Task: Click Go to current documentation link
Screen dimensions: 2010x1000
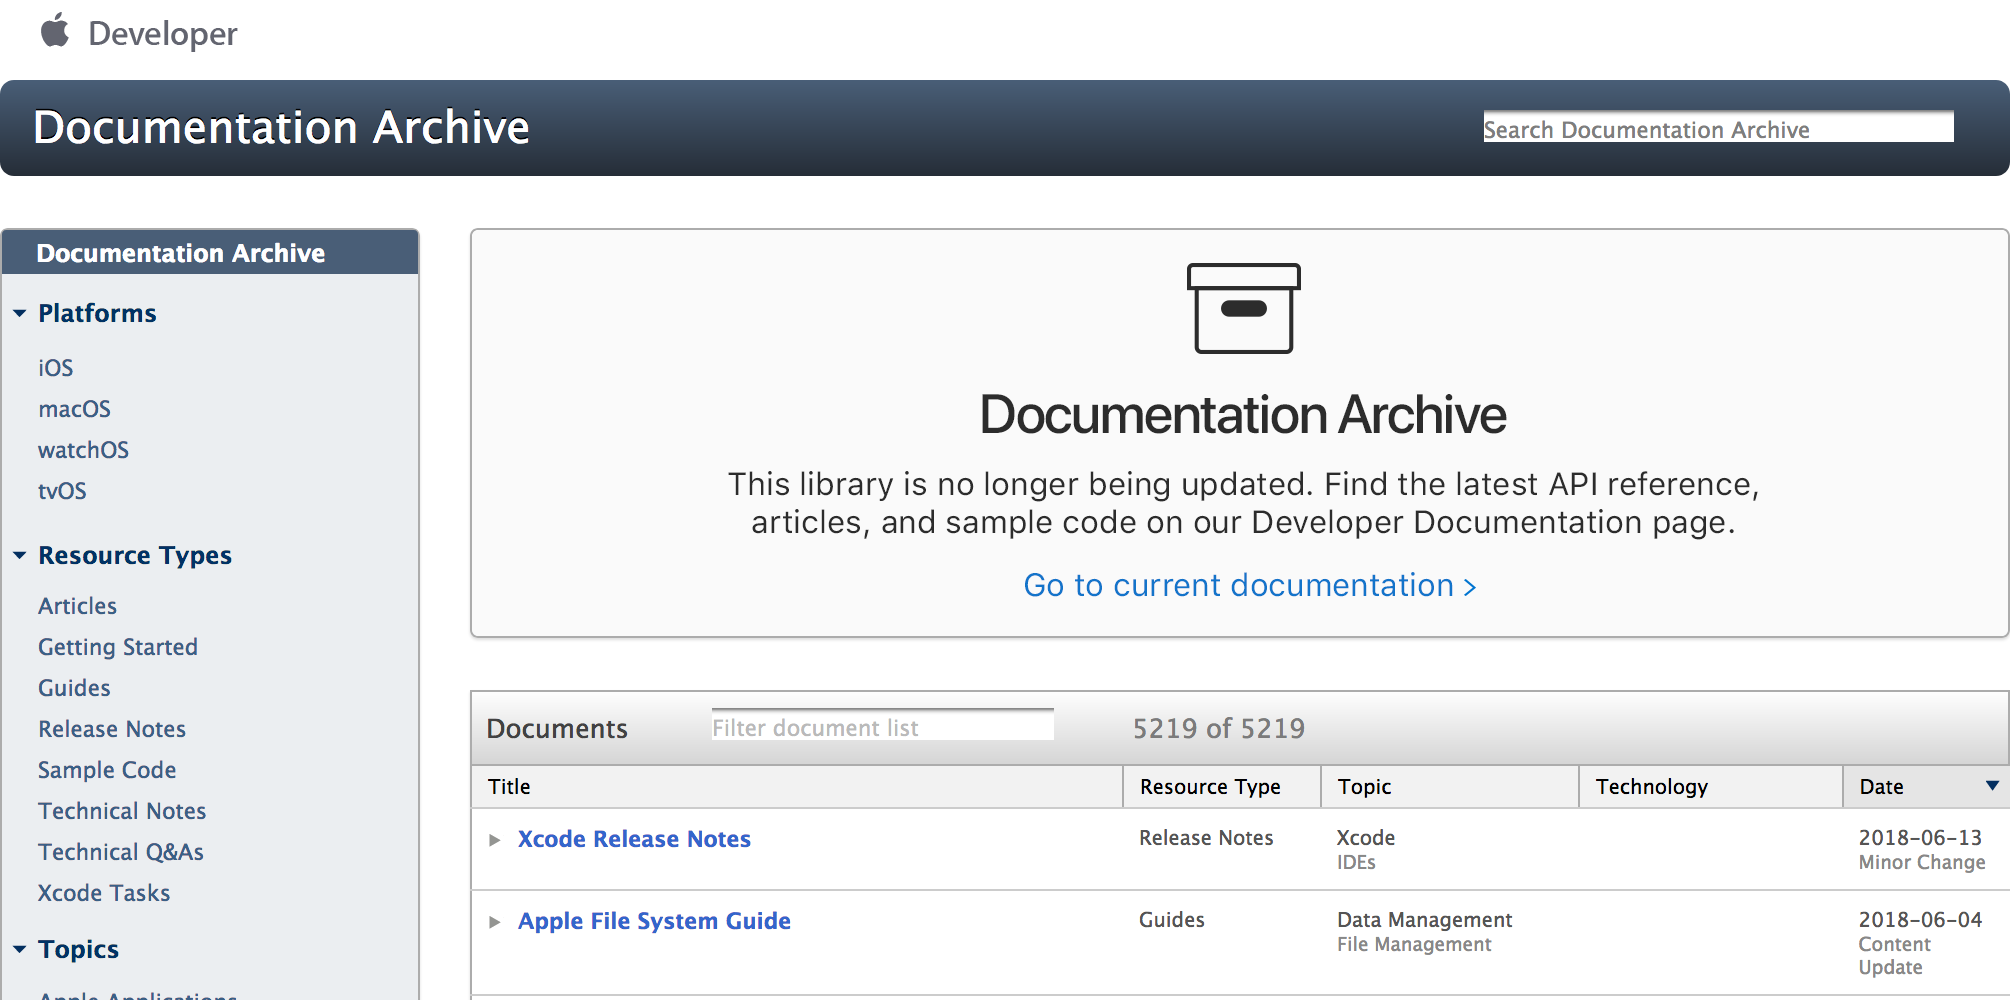Action: [1249, 585]
